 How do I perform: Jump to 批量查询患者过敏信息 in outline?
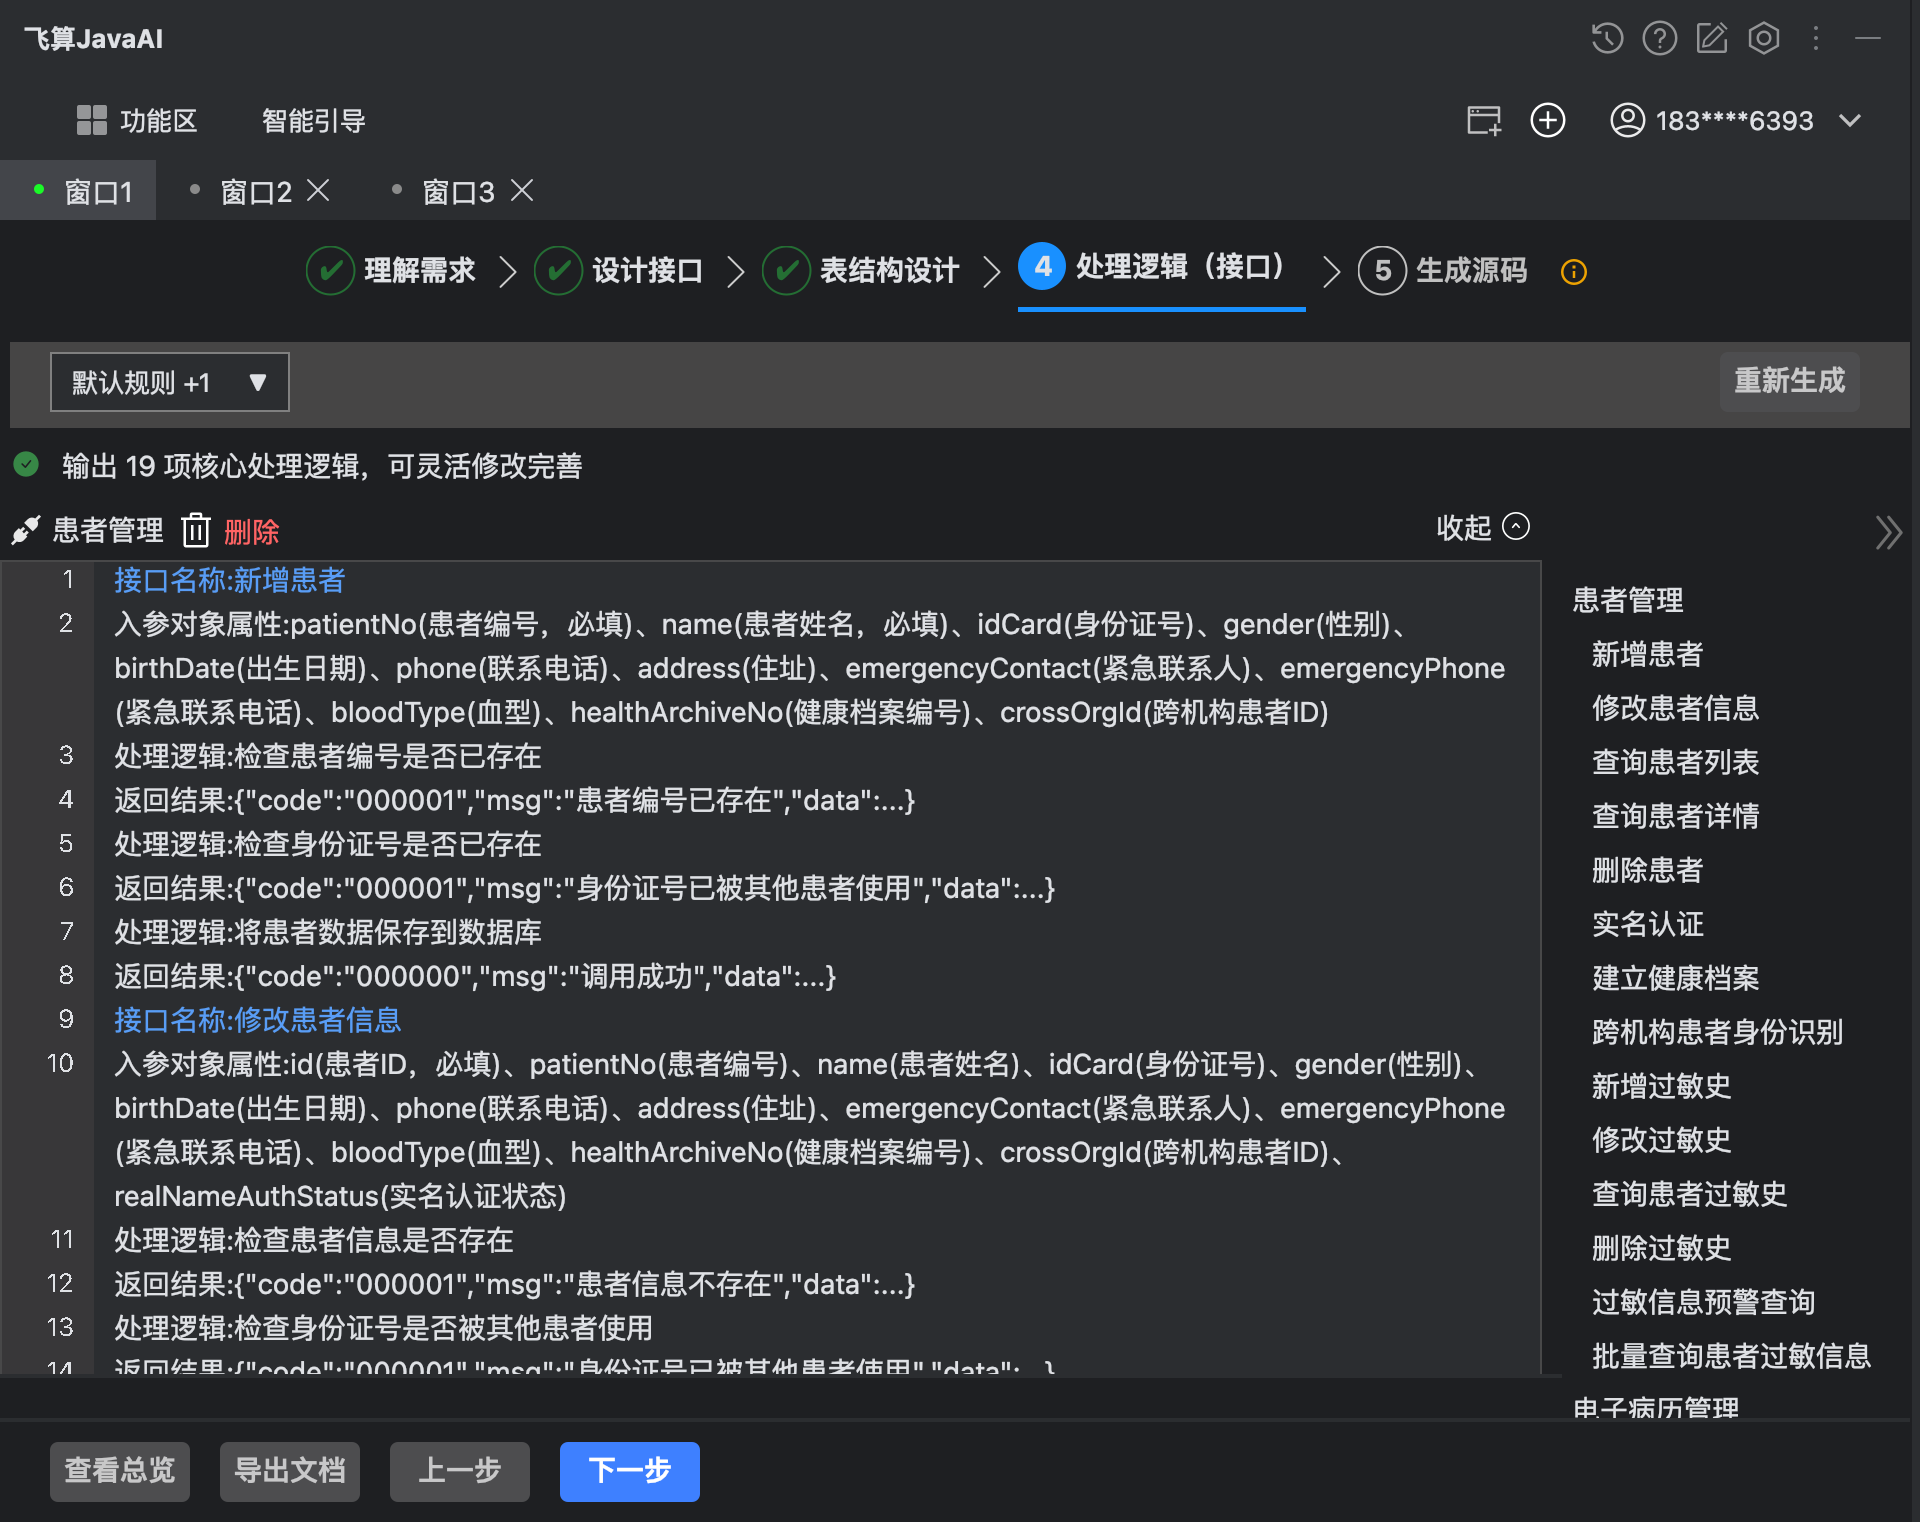click(1732, 1356)
